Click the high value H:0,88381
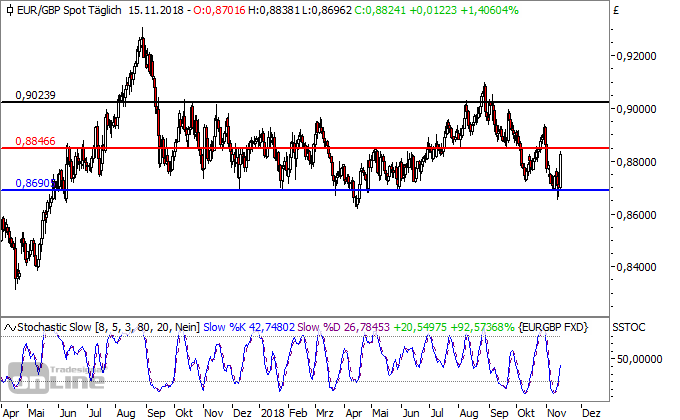Screen dimensions: 680x420 274,10
